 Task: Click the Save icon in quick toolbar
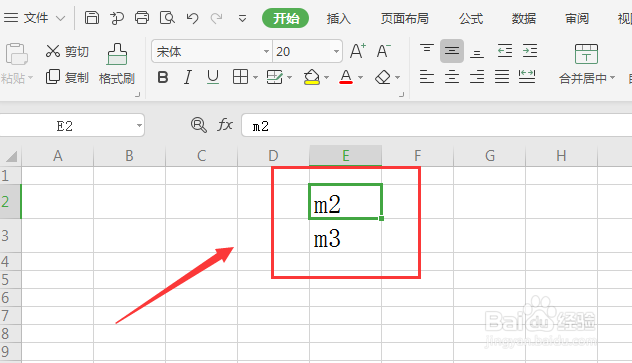coord(91,18)
